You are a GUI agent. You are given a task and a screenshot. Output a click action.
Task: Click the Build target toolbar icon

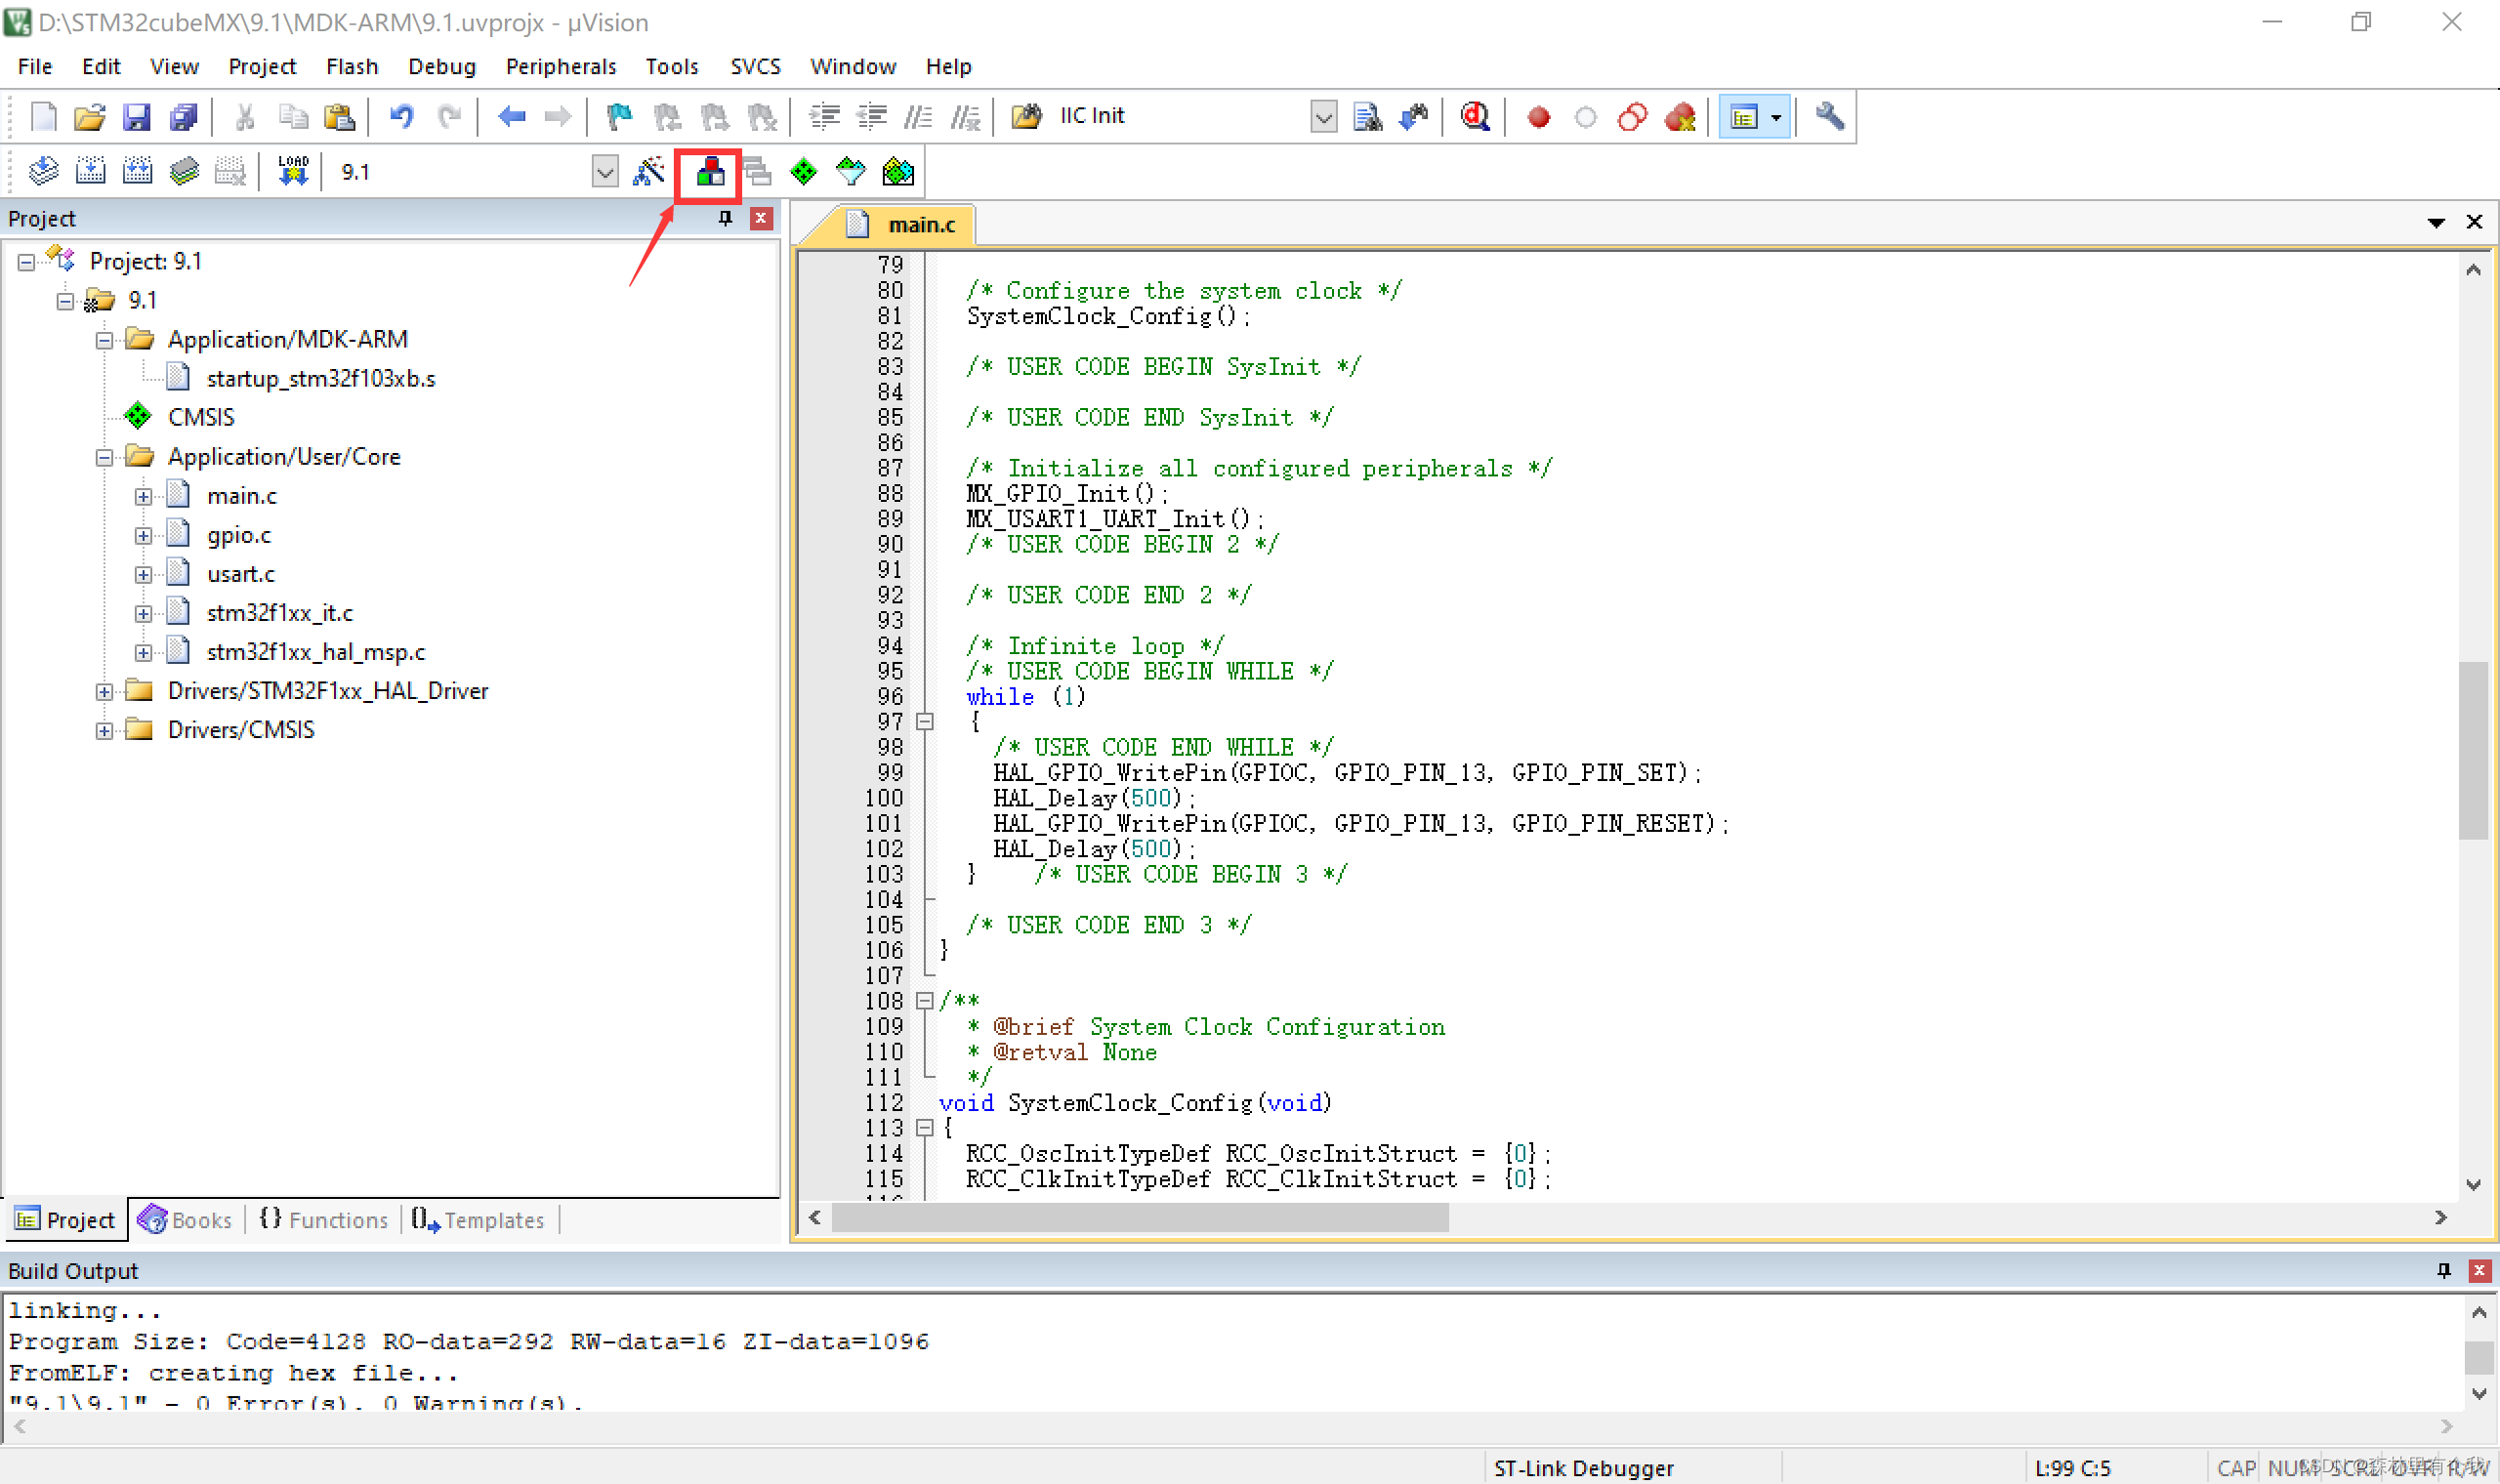point(90,172)
